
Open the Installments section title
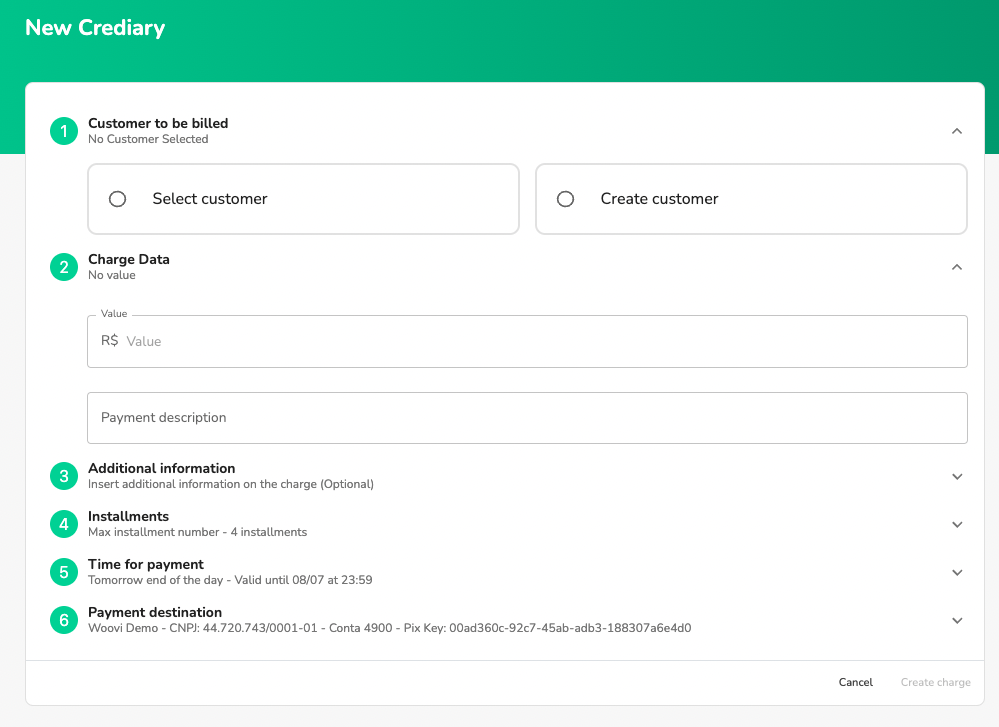click(128, 516)
